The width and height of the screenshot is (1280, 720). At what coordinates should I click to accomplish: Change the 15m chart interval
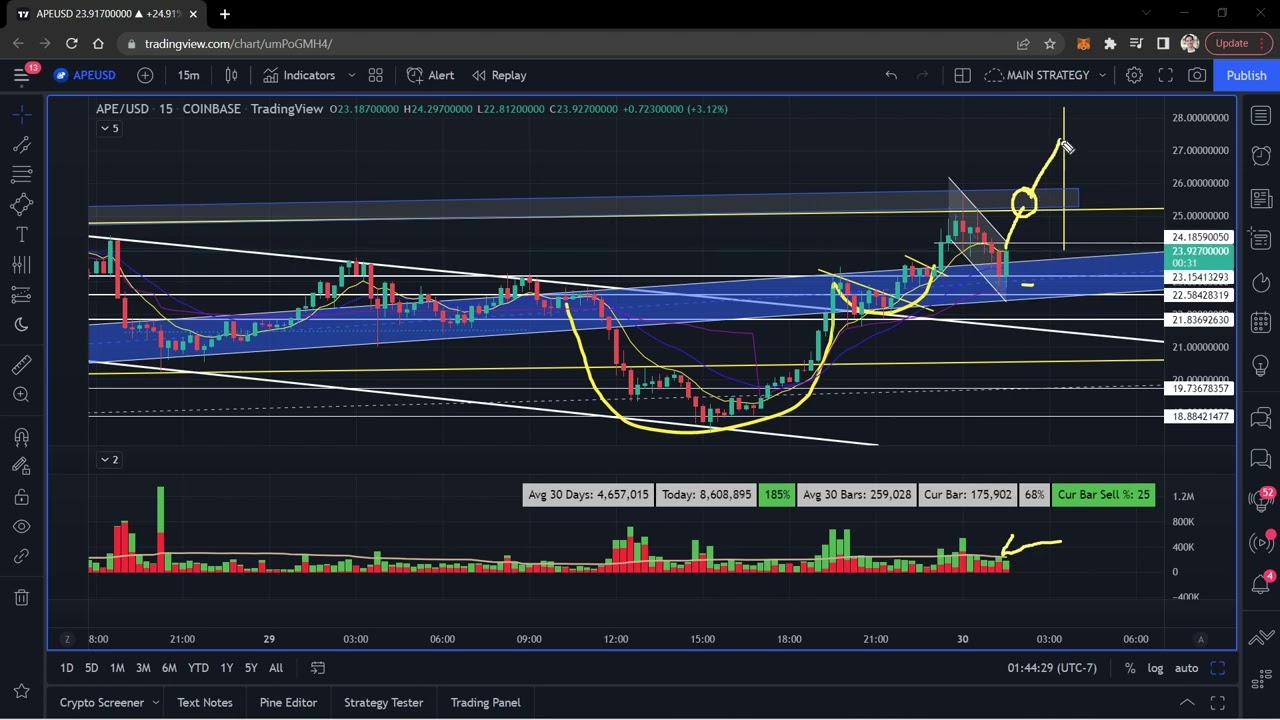(188, 75)
